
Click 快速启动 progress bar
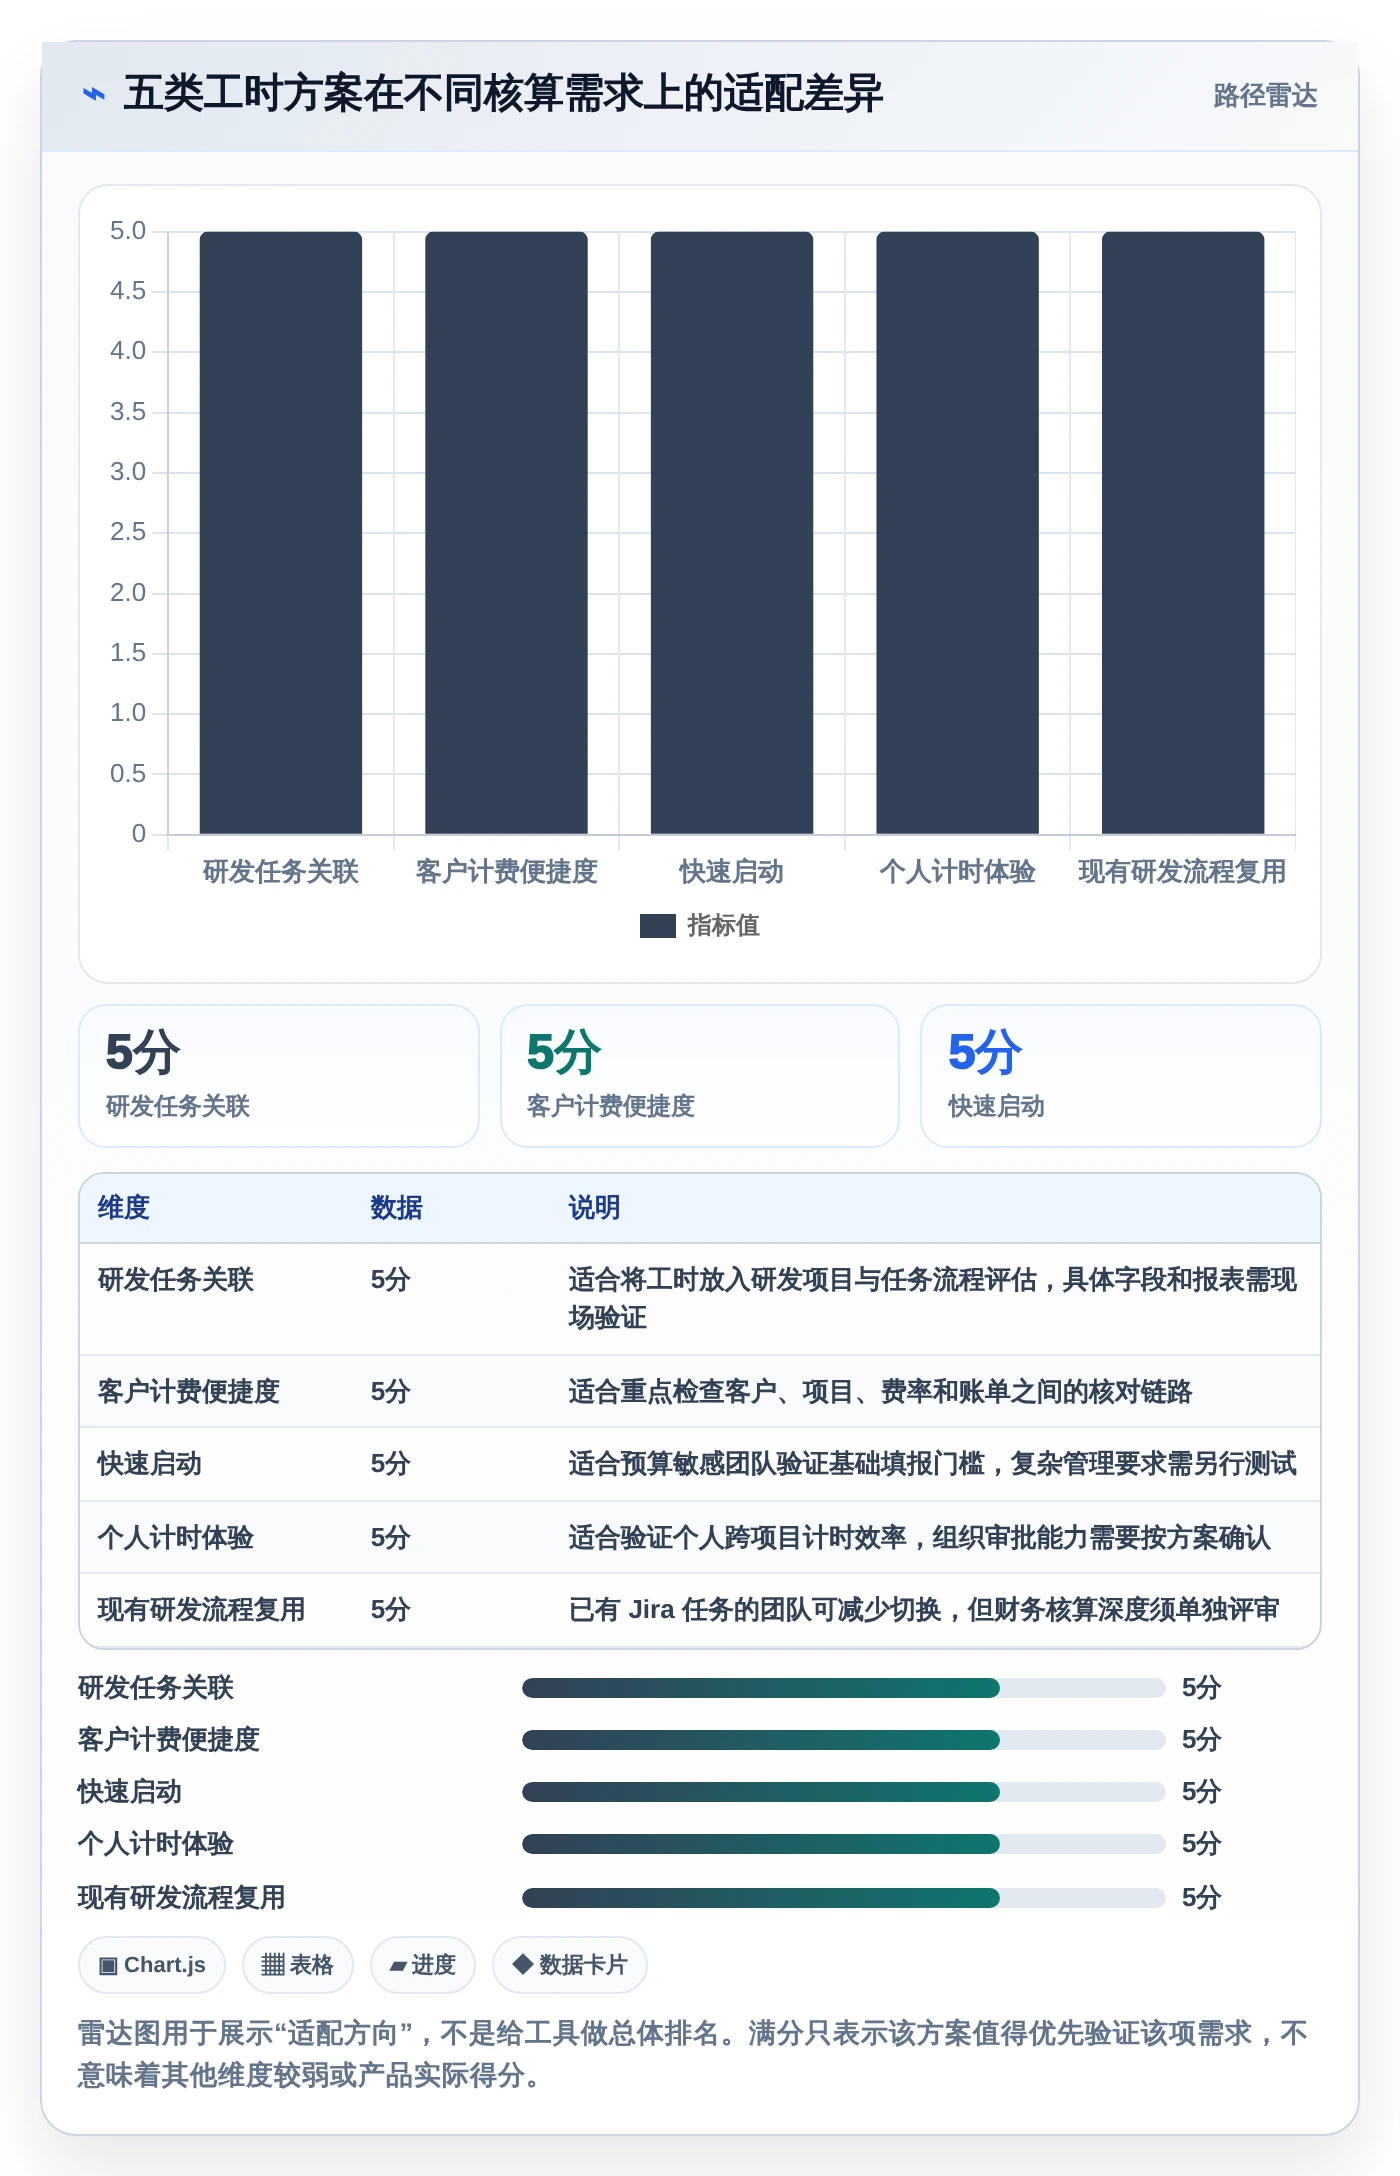point(844,1792)
